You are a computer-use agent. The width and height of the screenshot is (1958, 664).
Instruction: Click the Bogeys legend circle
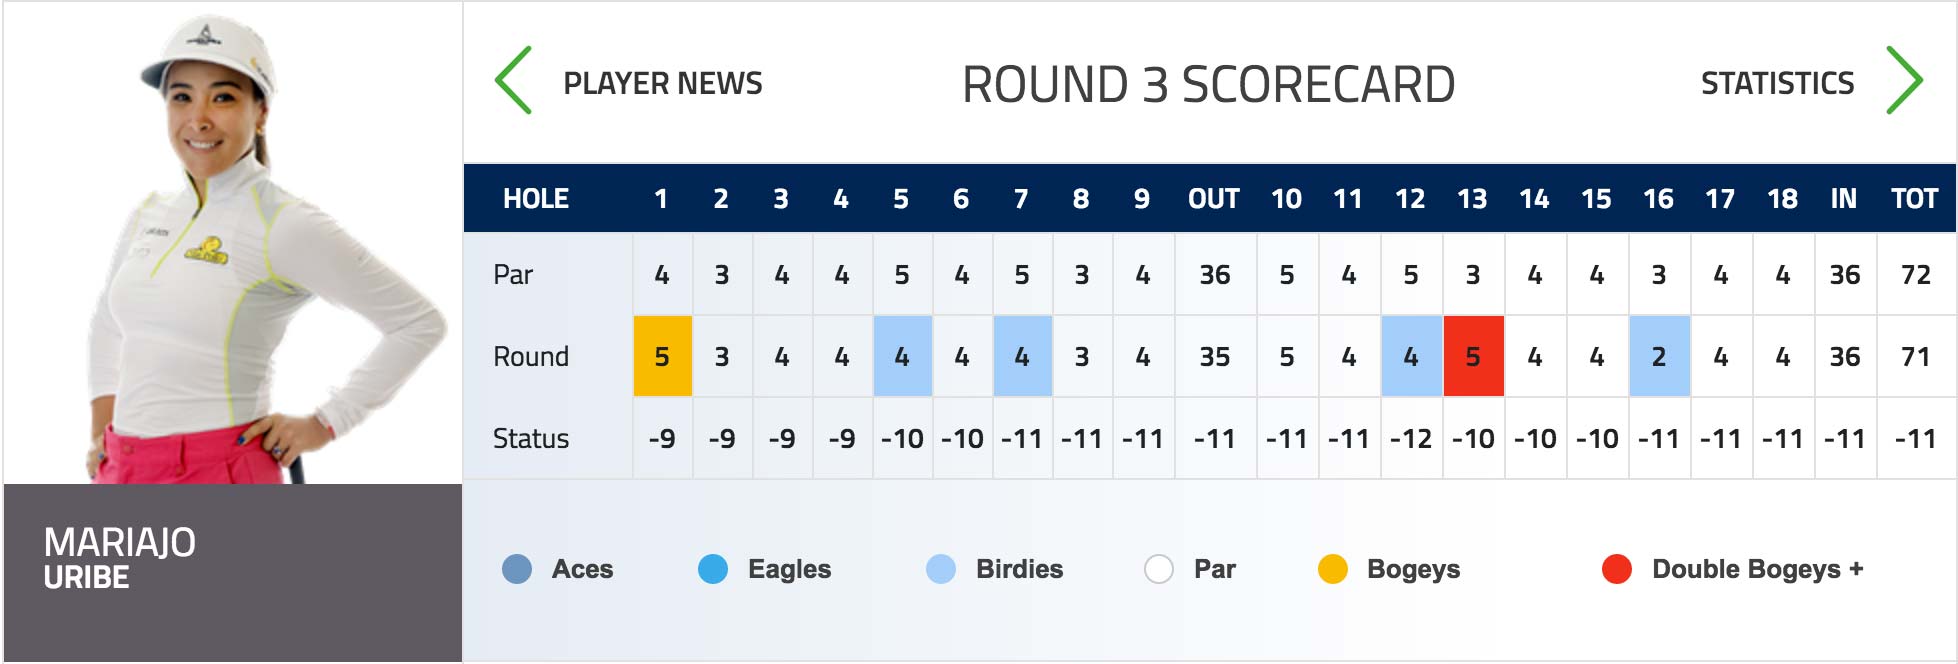point(1333,569)
